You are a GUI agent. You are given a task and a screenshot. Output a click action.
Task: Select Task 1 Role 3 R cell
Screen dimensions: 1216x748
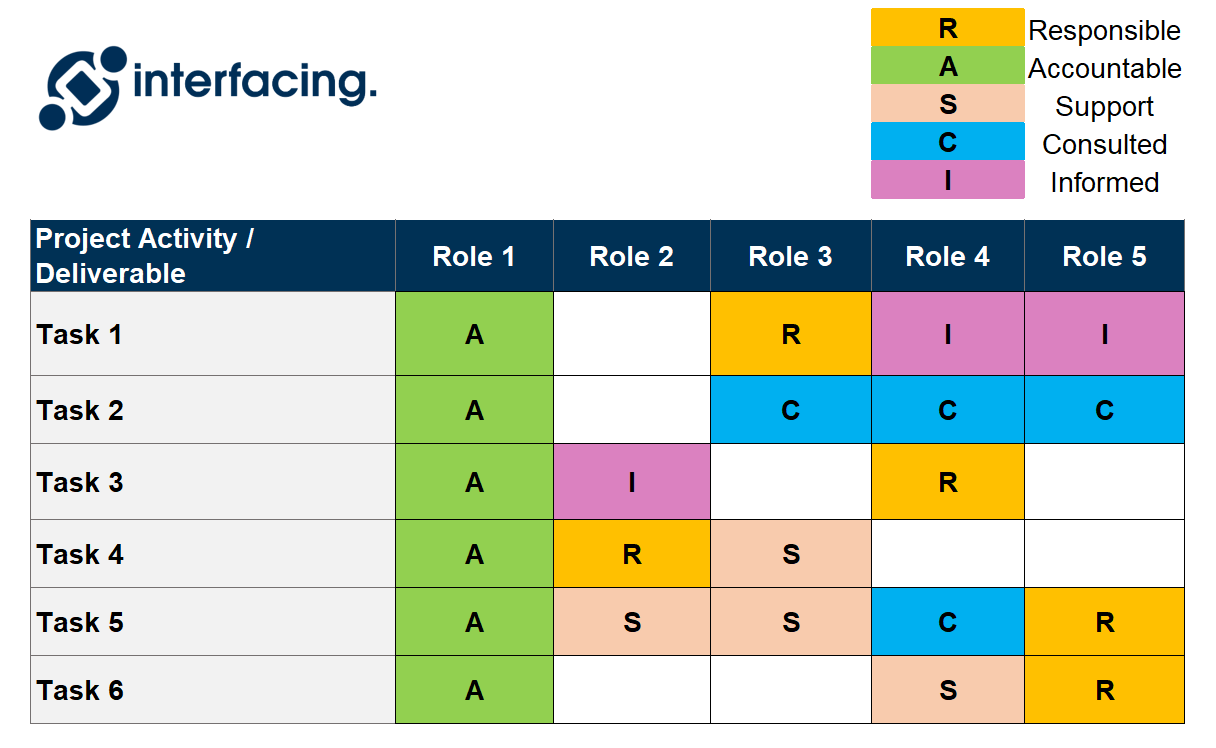pyautogui.click(x=790, y=334)
